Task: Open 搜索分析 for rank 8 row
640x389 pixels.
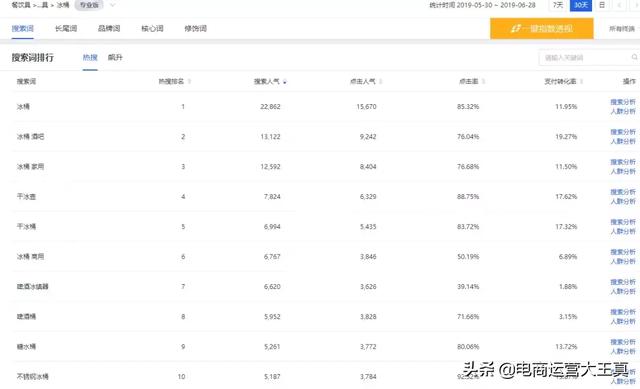Action: tap(623, 312)
